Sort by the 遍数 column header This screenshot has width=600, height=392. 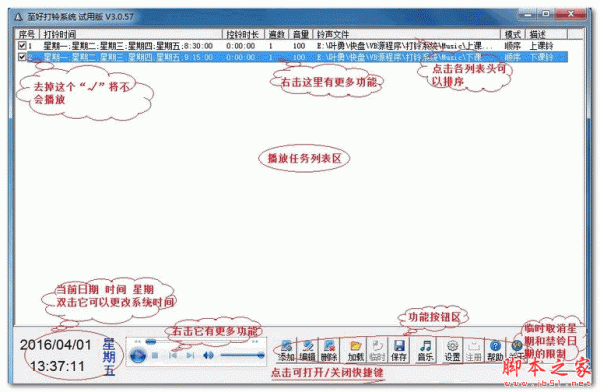(x=277, y=34)
